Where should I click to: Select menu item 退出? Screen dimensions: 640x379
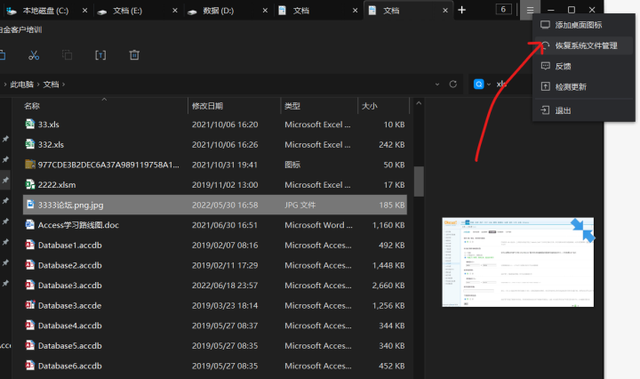[x=583, y=110]
